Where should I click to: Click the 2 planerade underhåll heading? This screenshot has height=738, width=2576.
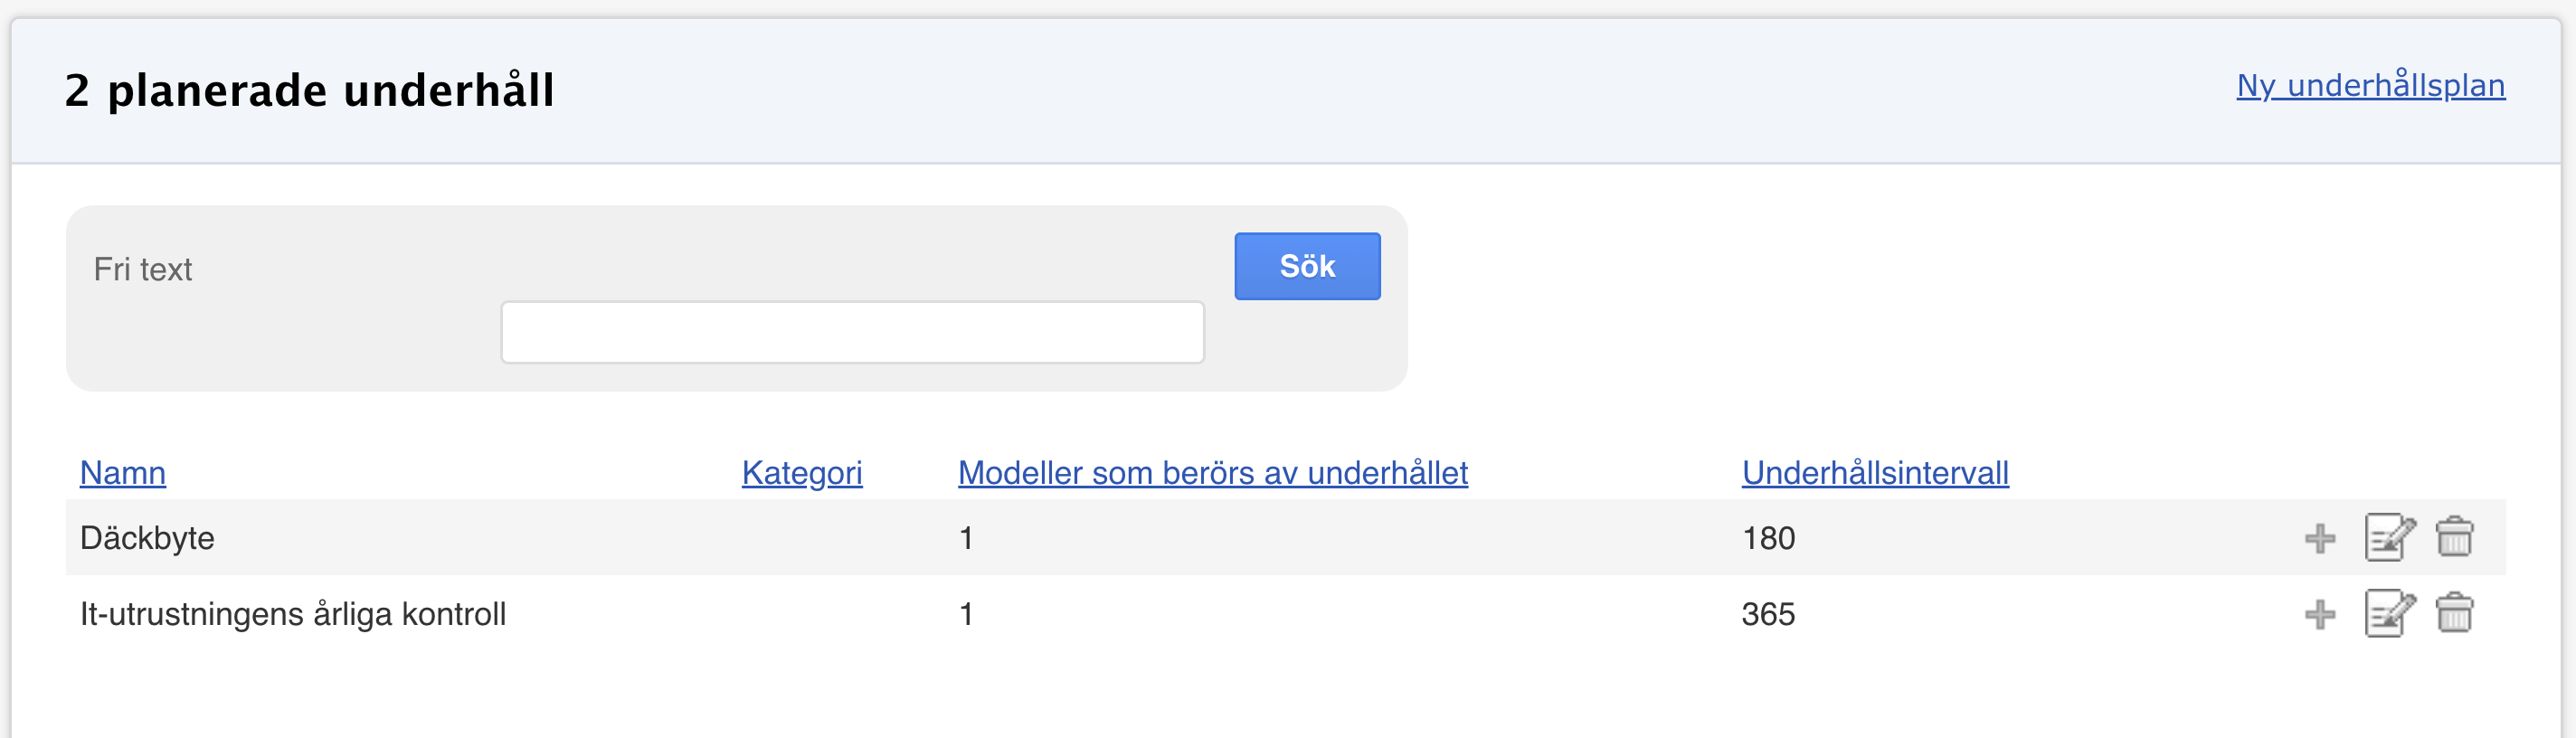coord(309,90)
